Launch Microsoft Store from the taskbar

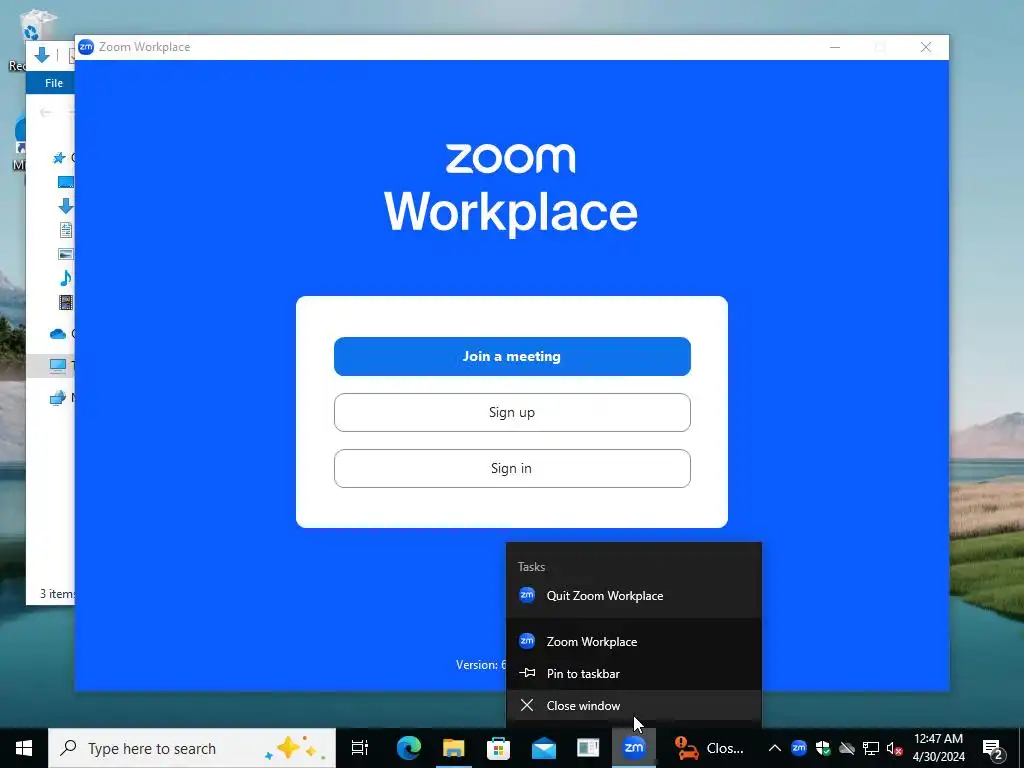[x=498, y=748]
